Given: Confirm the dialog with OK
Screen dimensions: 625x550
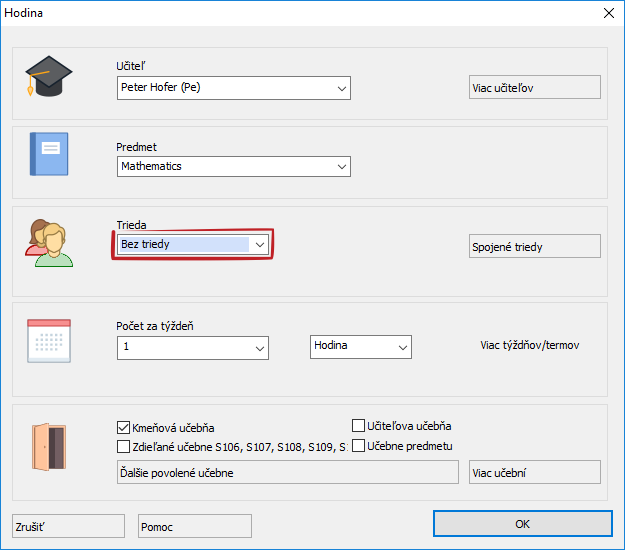Looking at the screenshot, I should 522,524.
